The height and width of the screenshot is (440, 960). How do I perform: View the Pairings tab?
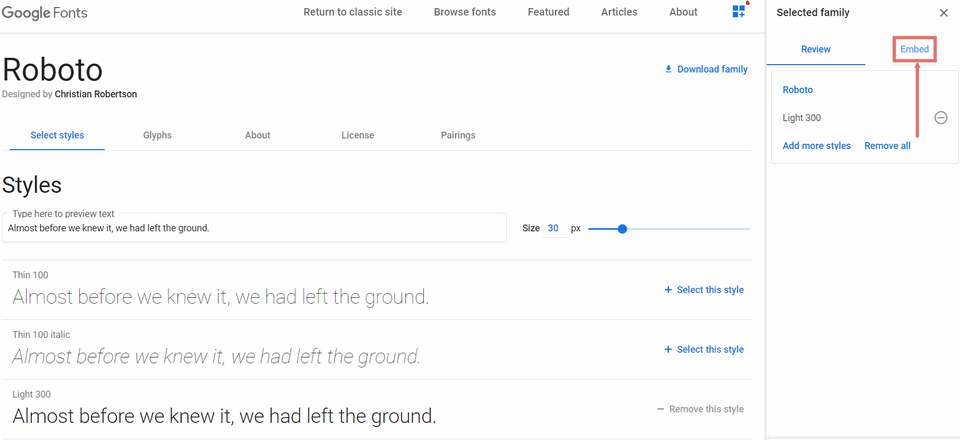pyautogui.click(x=458, y=135)
